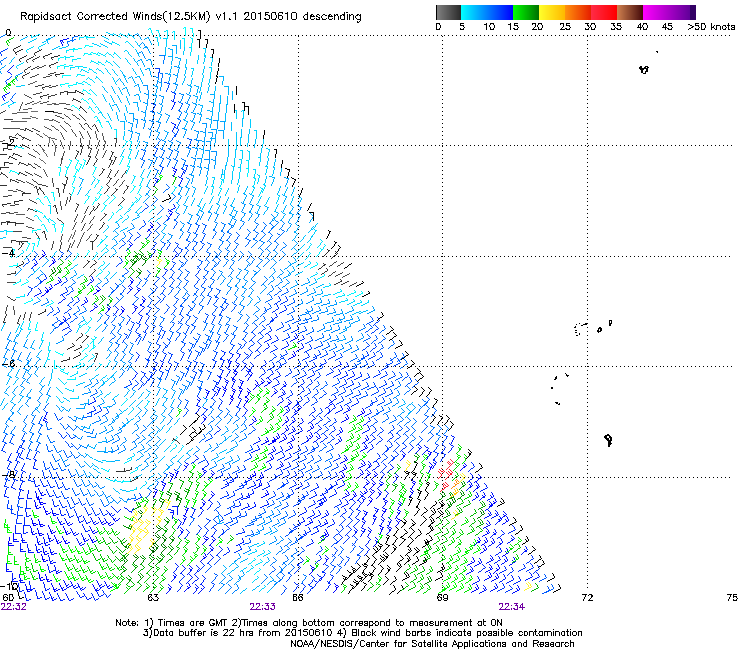Screen dimensions: 740x650
Task: Click the orange 25-30 knots legend swatch
Action: coord(578,12)
